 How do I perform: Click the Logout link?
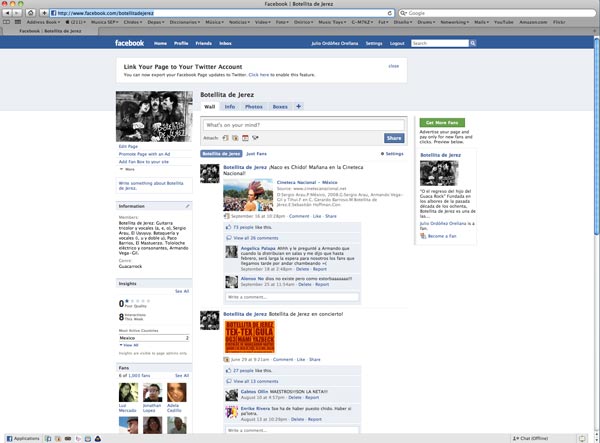(397, 43)
